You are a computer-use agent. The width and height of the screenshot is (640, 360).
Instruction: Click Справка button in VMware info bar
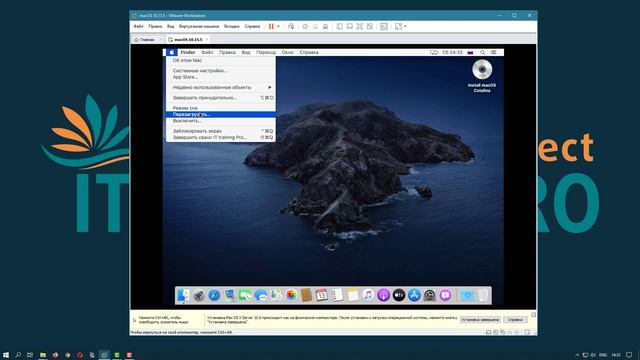pos(515,320)
